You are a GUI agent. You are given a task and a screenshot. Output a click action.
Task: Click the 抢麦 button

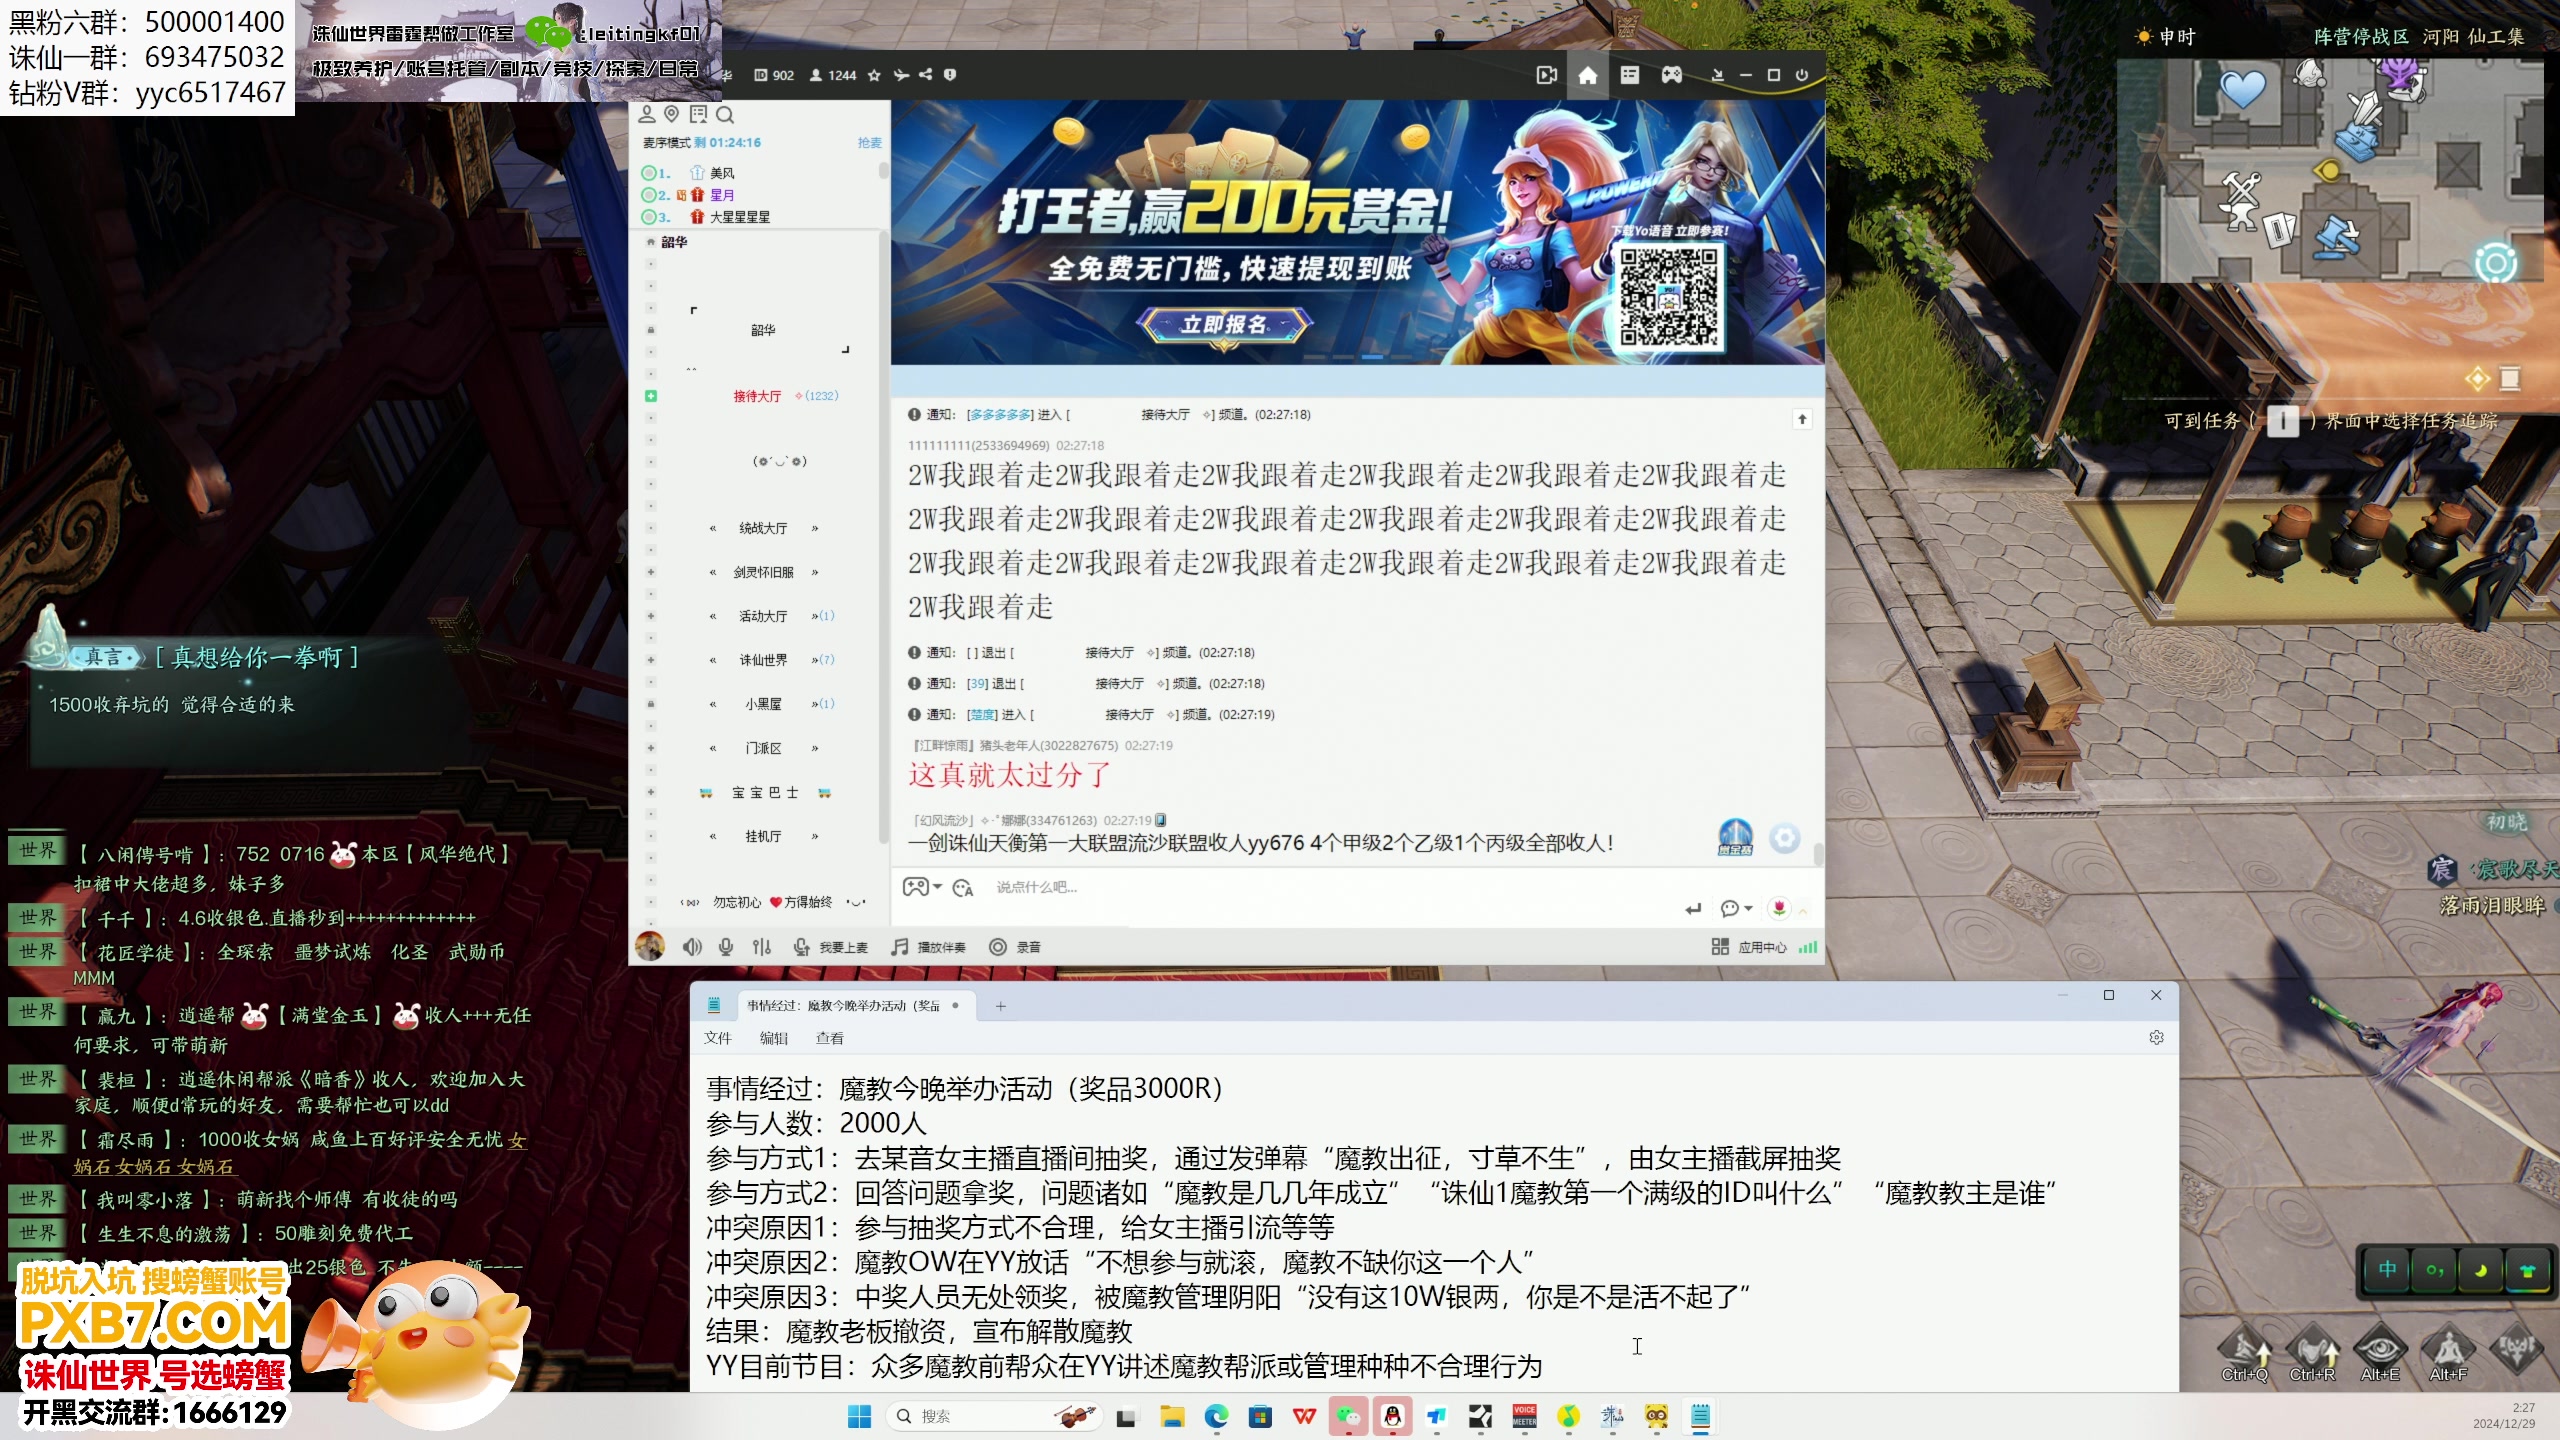(x=873, y=143)
